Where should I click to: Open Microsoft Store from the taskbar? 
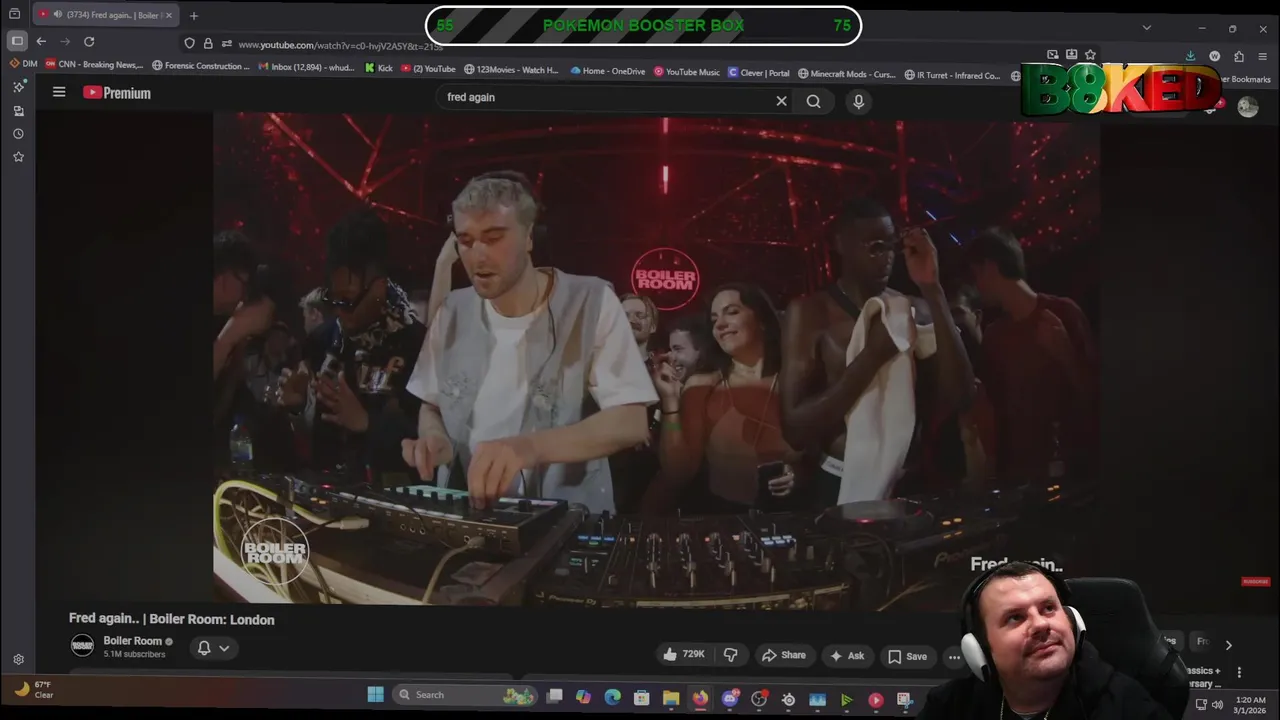pyautogui.click(x=642, y=698)
